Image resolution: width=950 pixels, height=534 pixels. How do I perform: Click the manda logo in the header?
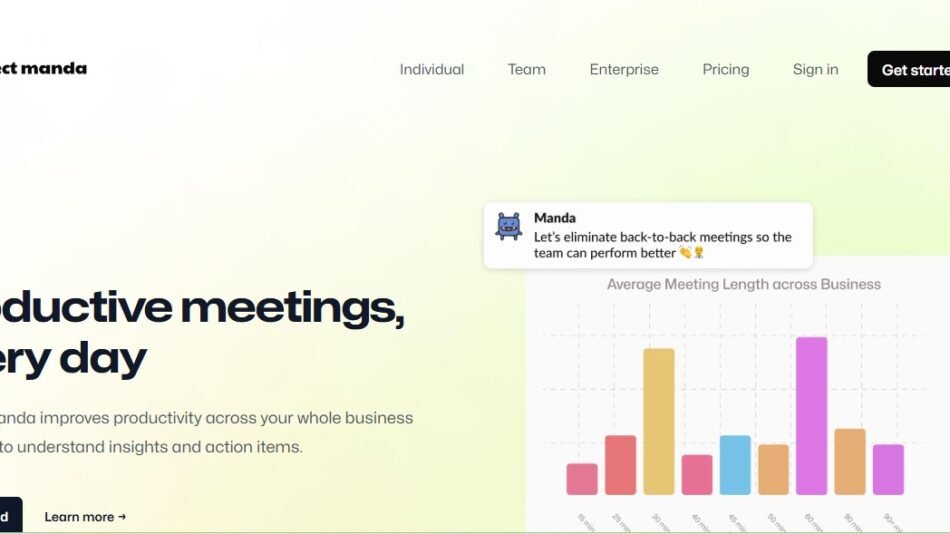pos(44,68)
